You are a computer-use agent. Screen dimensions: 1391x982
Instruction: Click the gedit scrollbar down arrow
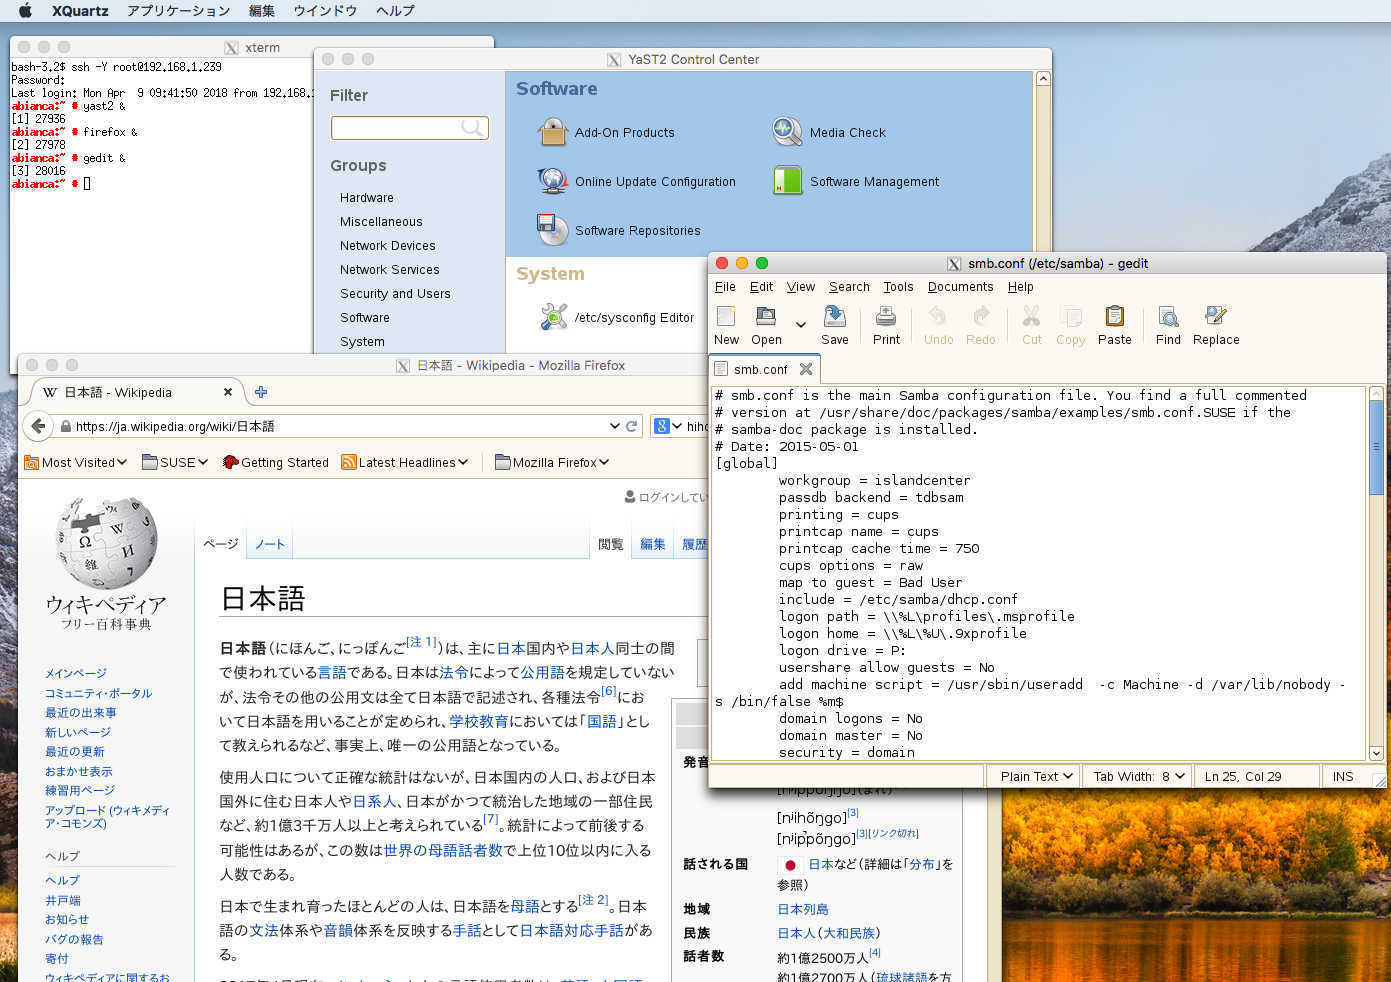tap(1376, 753)
